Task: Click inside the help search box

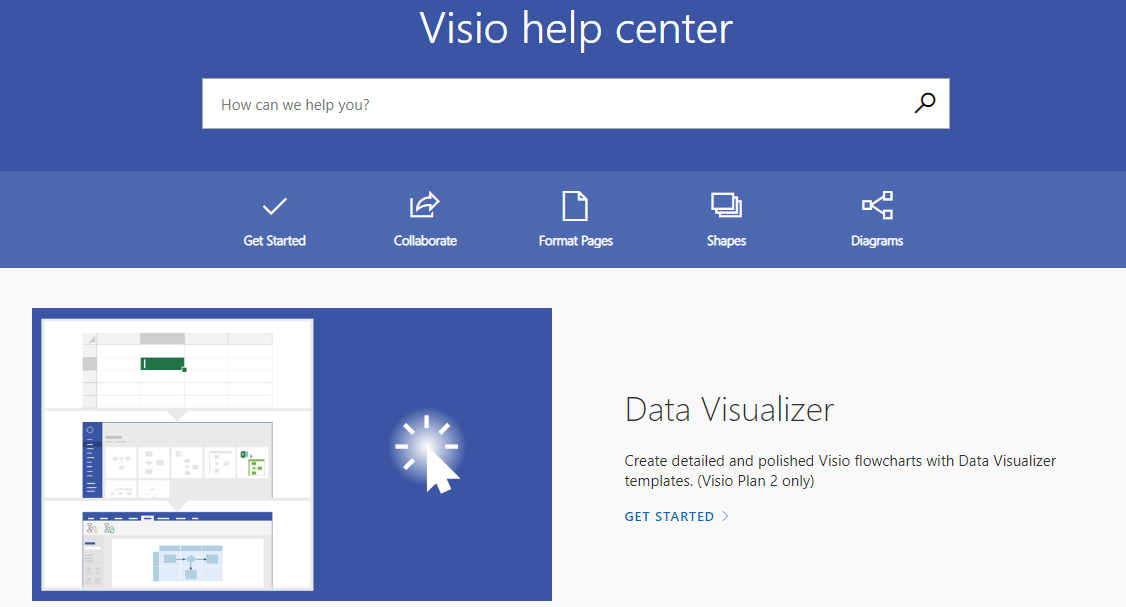Action: [x=500, y=103]
